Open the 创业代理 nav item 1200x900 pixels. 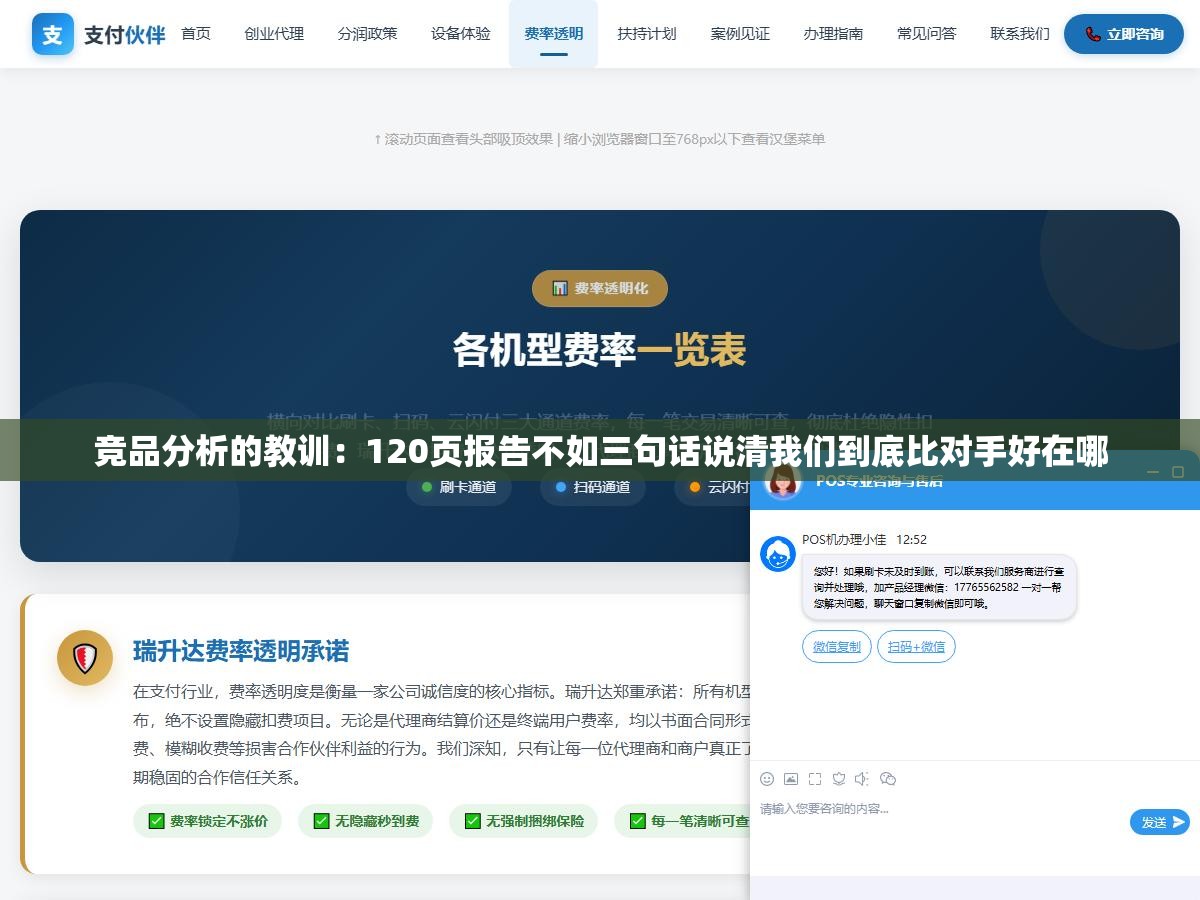(x=274, y=34)
